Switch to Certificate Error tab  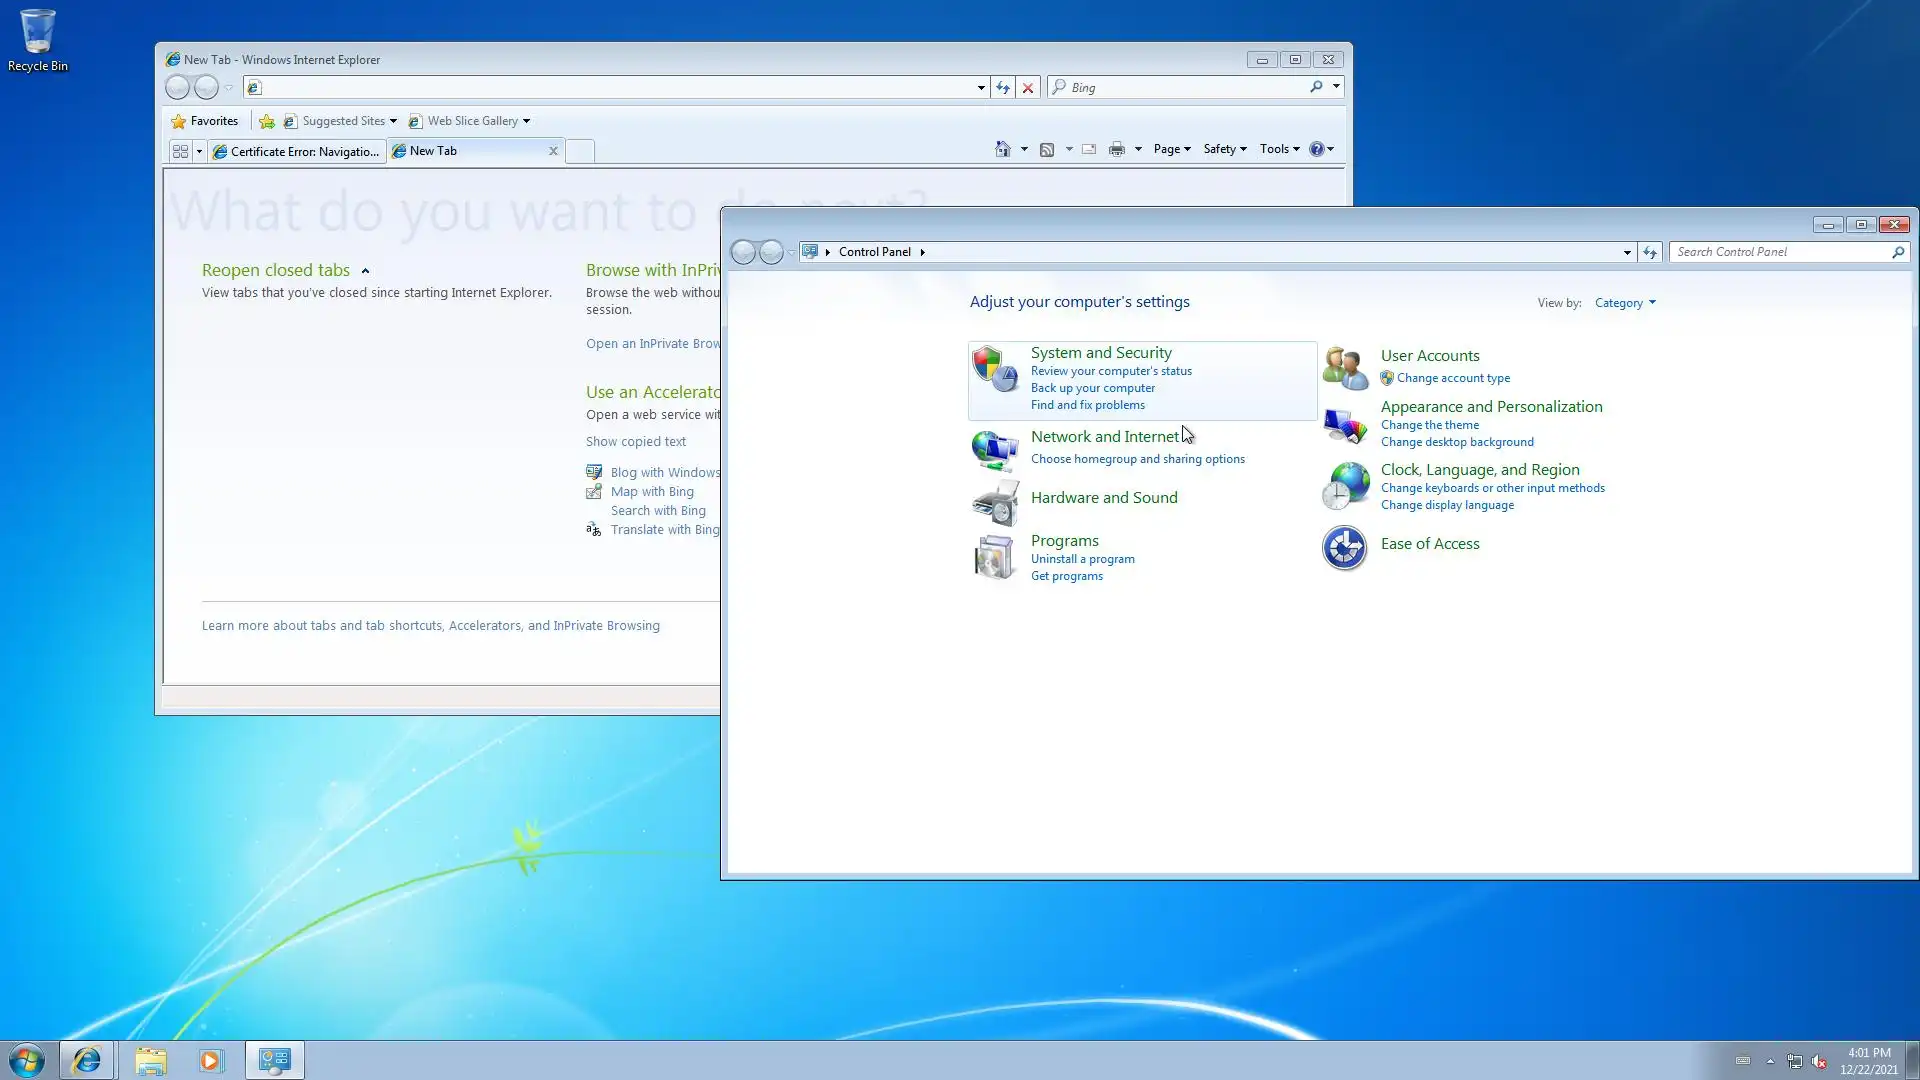coord(297,151)
